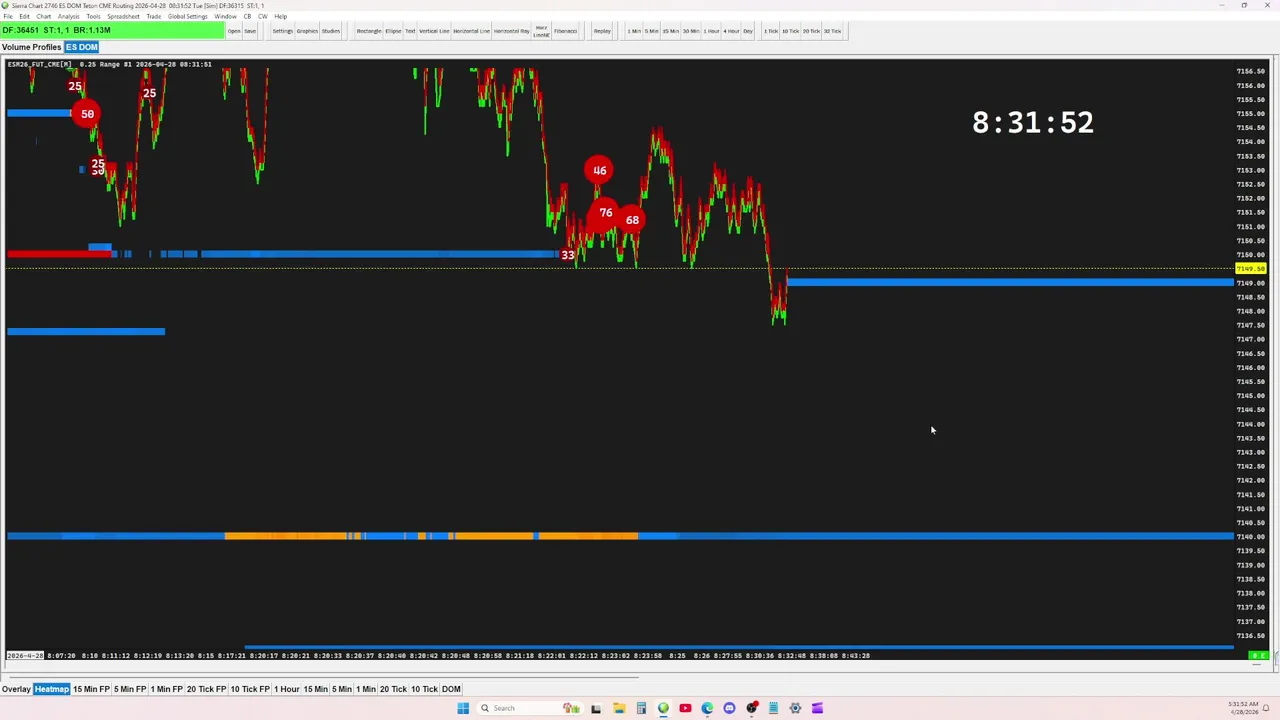Screen dimensions: 1280x720
Task: Switch to 30 Min timeframe in top toolbar
Action: pos(691,31)
